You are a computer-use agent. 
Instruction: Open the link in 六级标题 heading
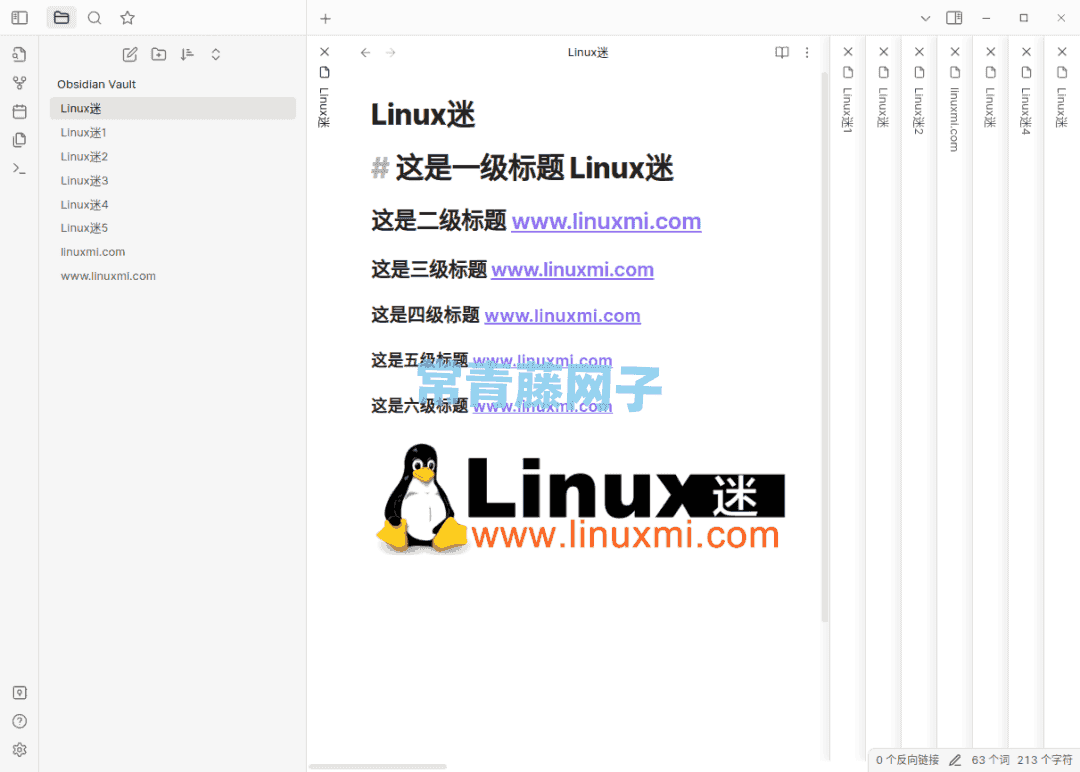(x=542, y=406)
